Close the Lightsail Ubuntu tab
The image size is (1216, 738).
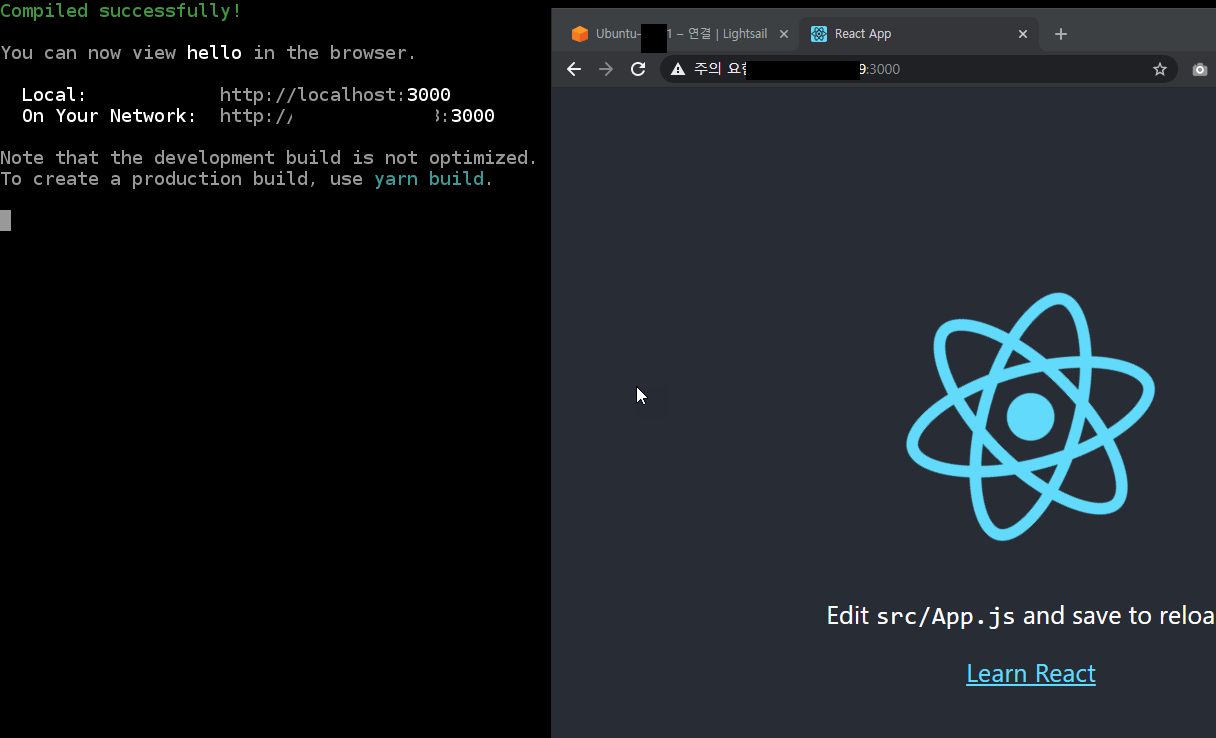784,34
